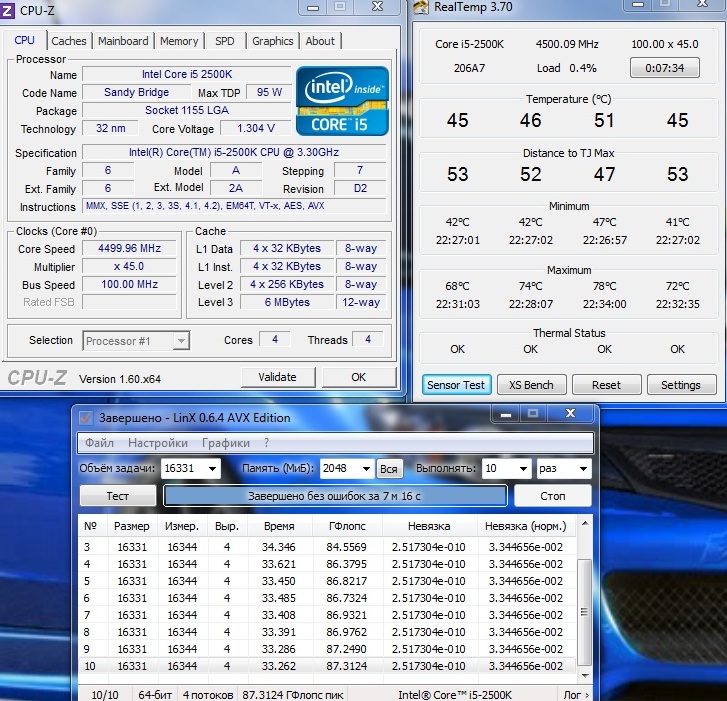This screenshot has width=727, height=701.
Task: Open the Graphics tab in CPU-Z
Action: click(x=273, y=41)
